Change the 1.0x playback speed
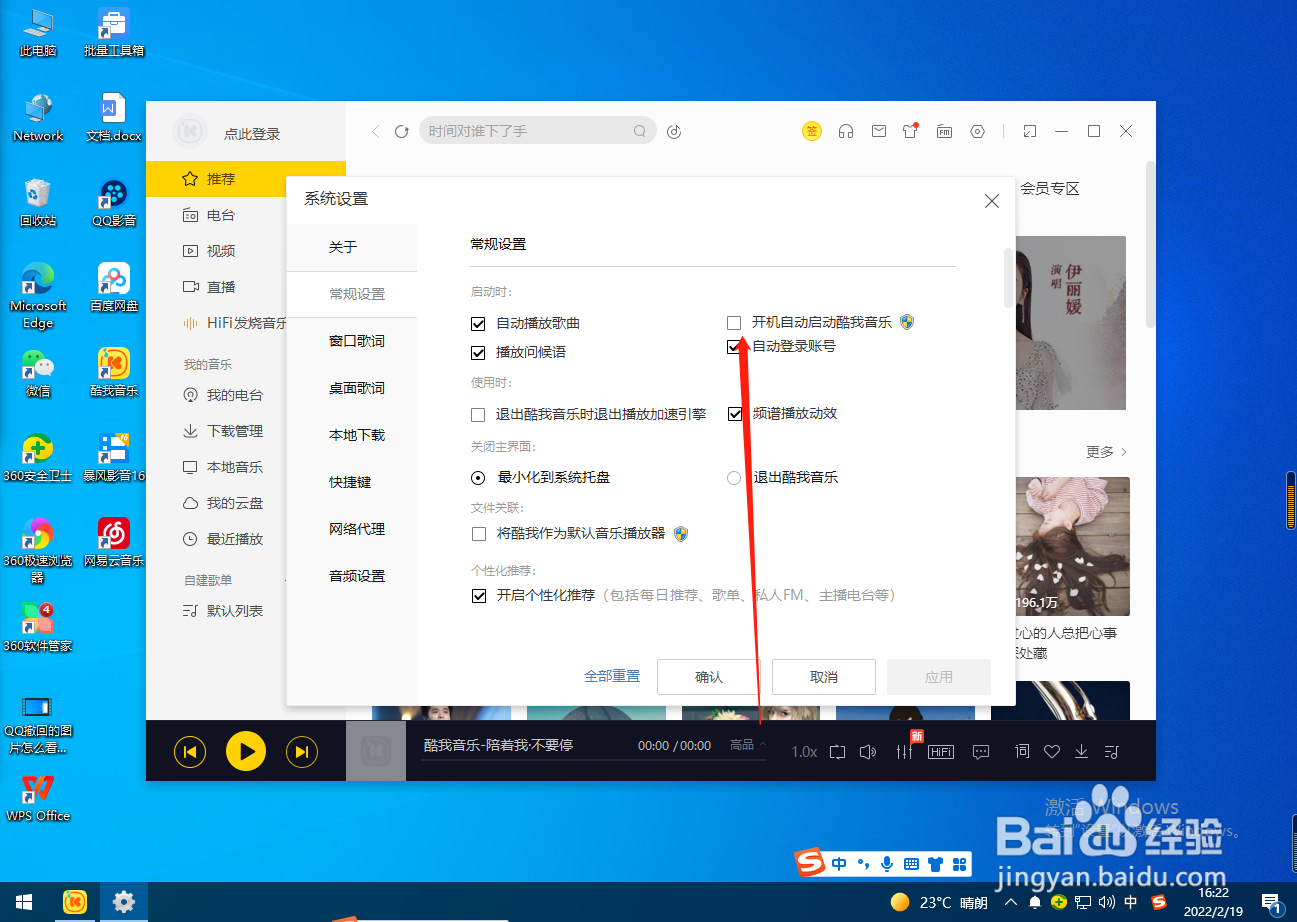The image size is (1297, 922). 804,752
